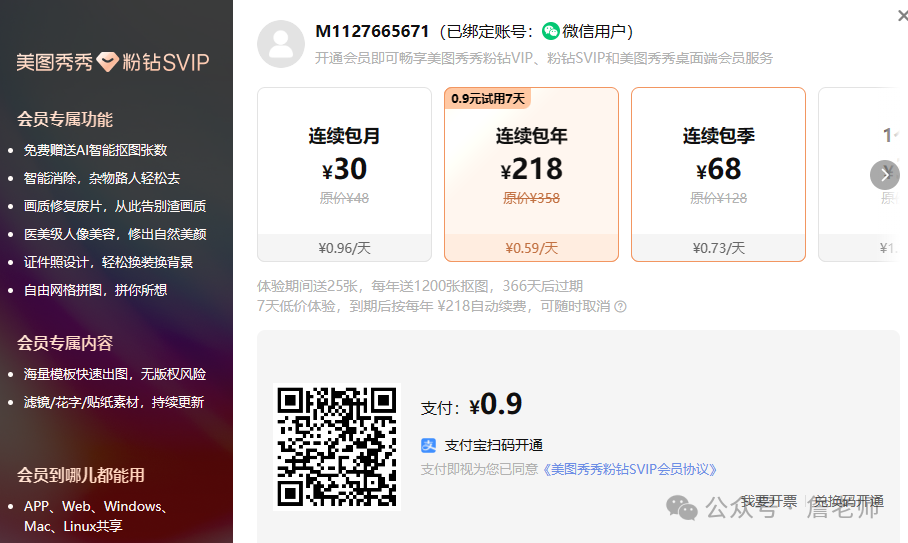Select the 连续包季 ¥68 plan
908x543 pixels.
point(719,175)
